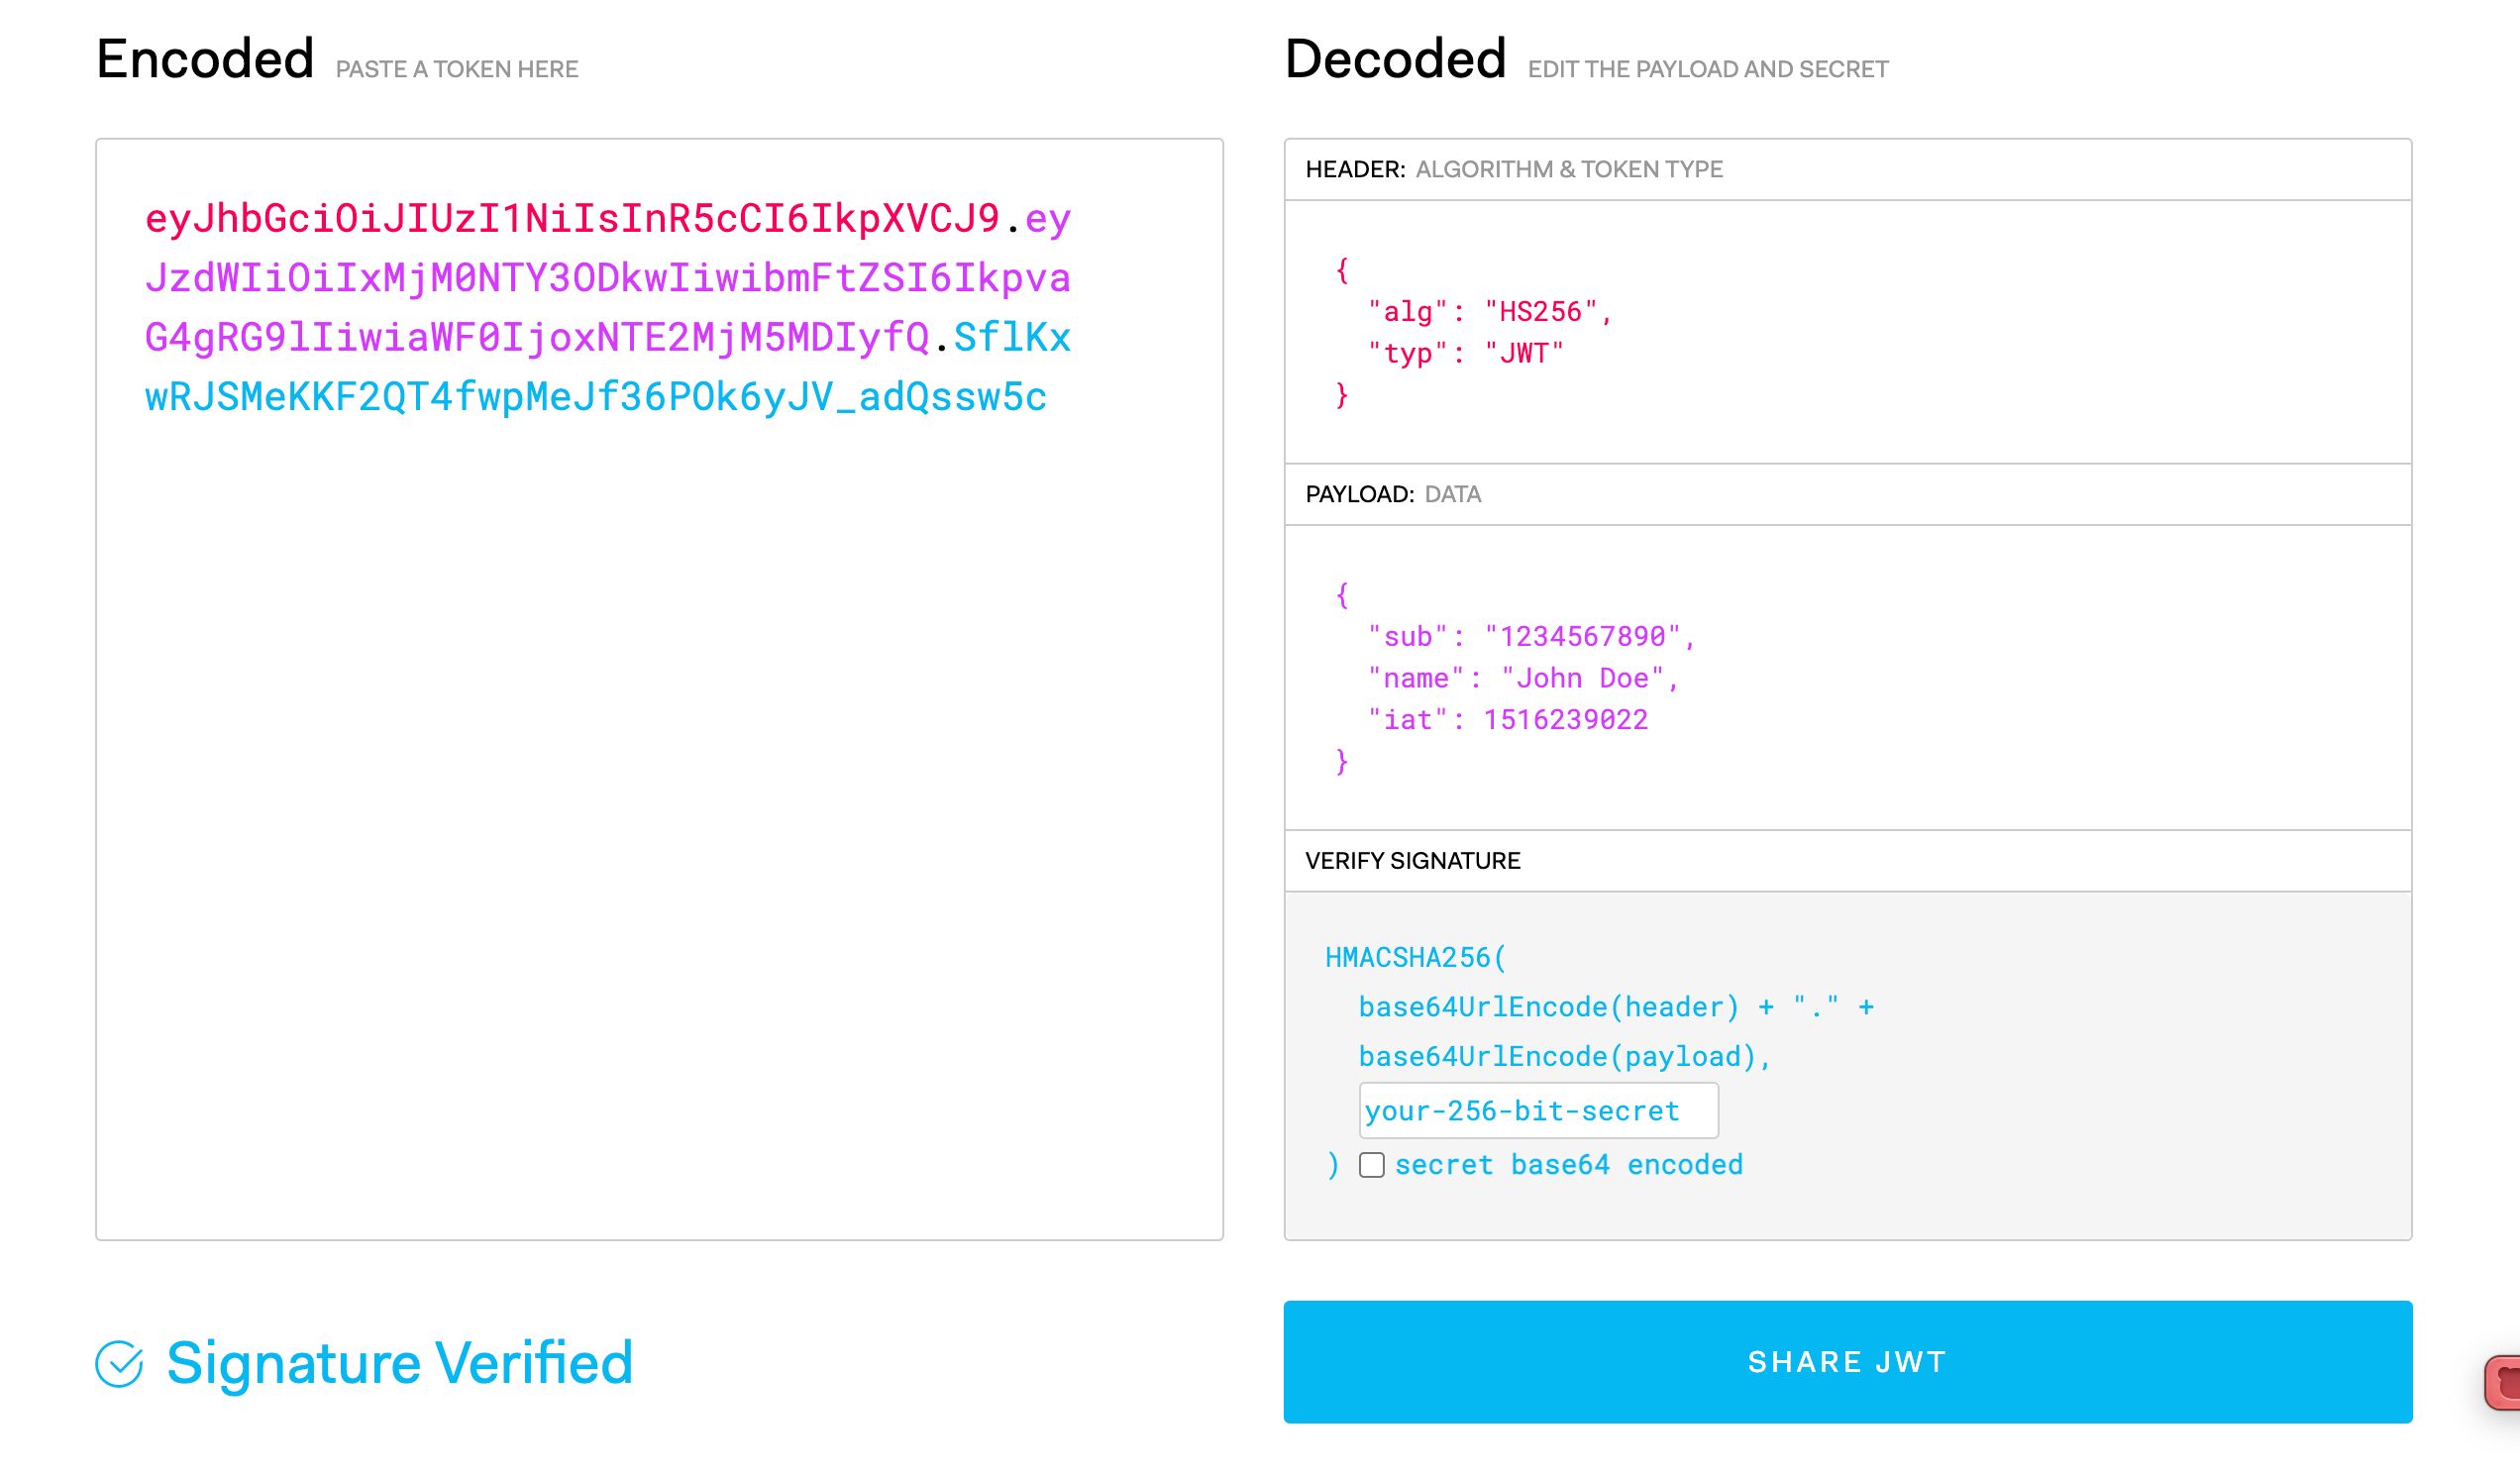2520x1478 pixels.
Task: Click the "typ": "JWT" line in the header
Action: tap(1465, 354)
